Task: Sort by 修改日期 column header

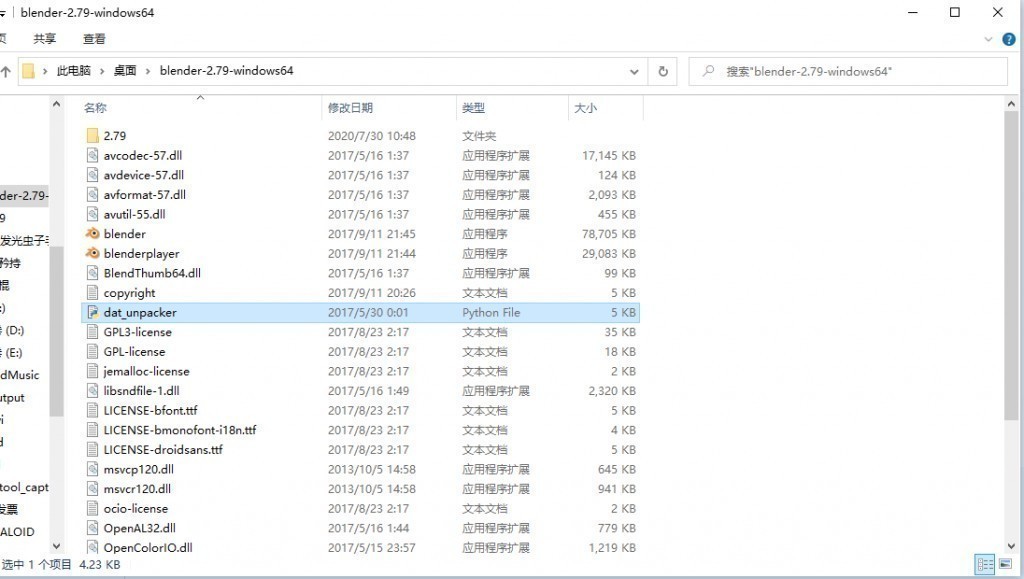Action: [x=350, y=108]
